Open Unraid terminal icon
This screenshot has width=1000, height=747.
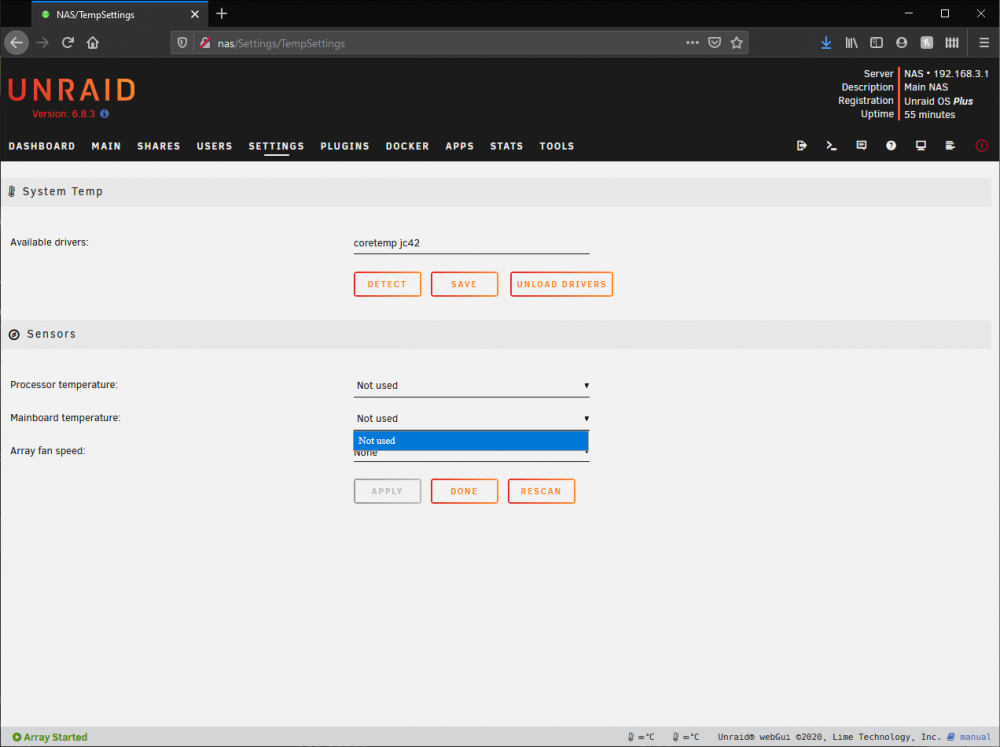pyautogui.click(x=831, y=145)
